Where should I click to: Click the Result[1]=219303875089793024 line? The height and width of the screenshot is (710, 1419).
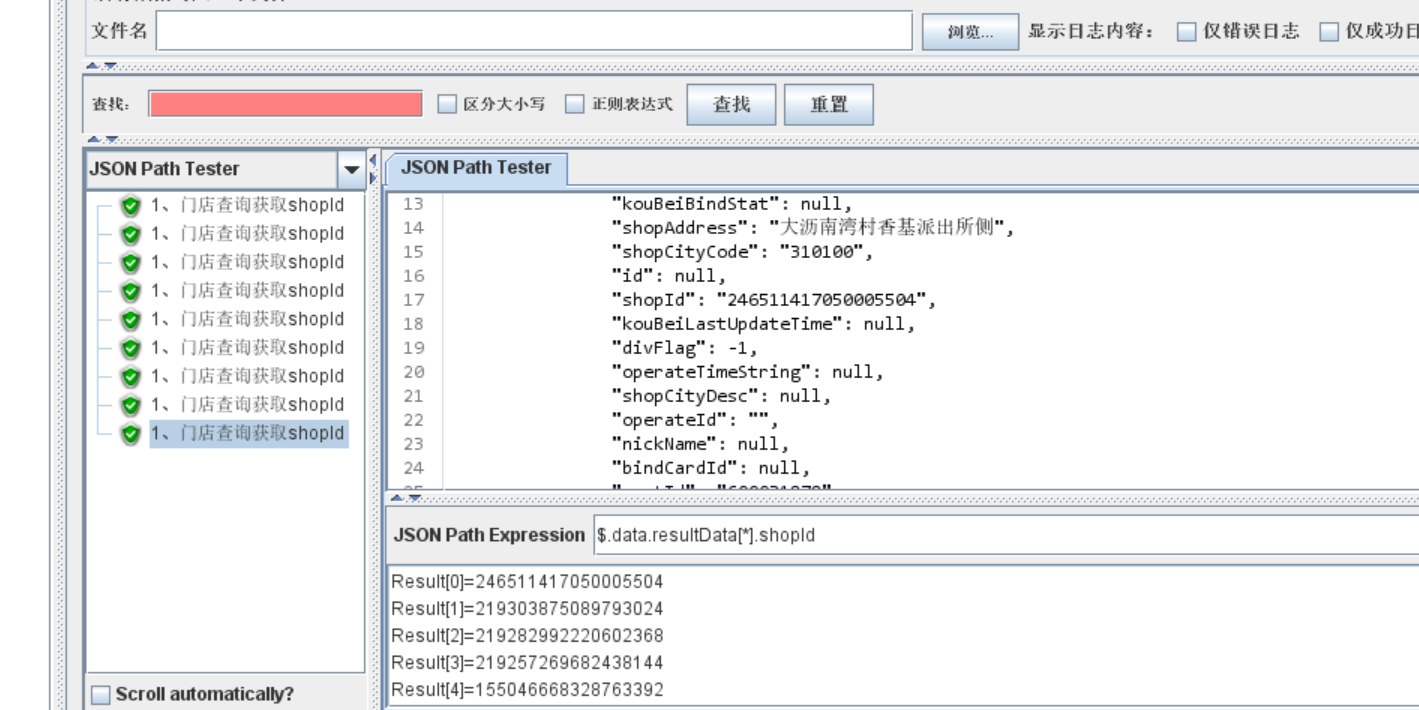click(x=527, y=609)
